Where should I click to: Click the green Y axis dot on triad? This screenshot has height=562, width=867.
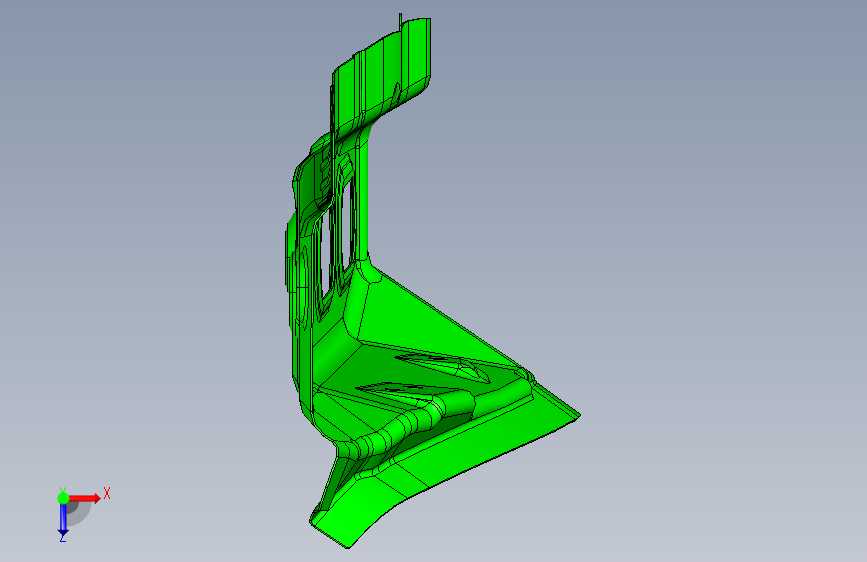(63, 498)
